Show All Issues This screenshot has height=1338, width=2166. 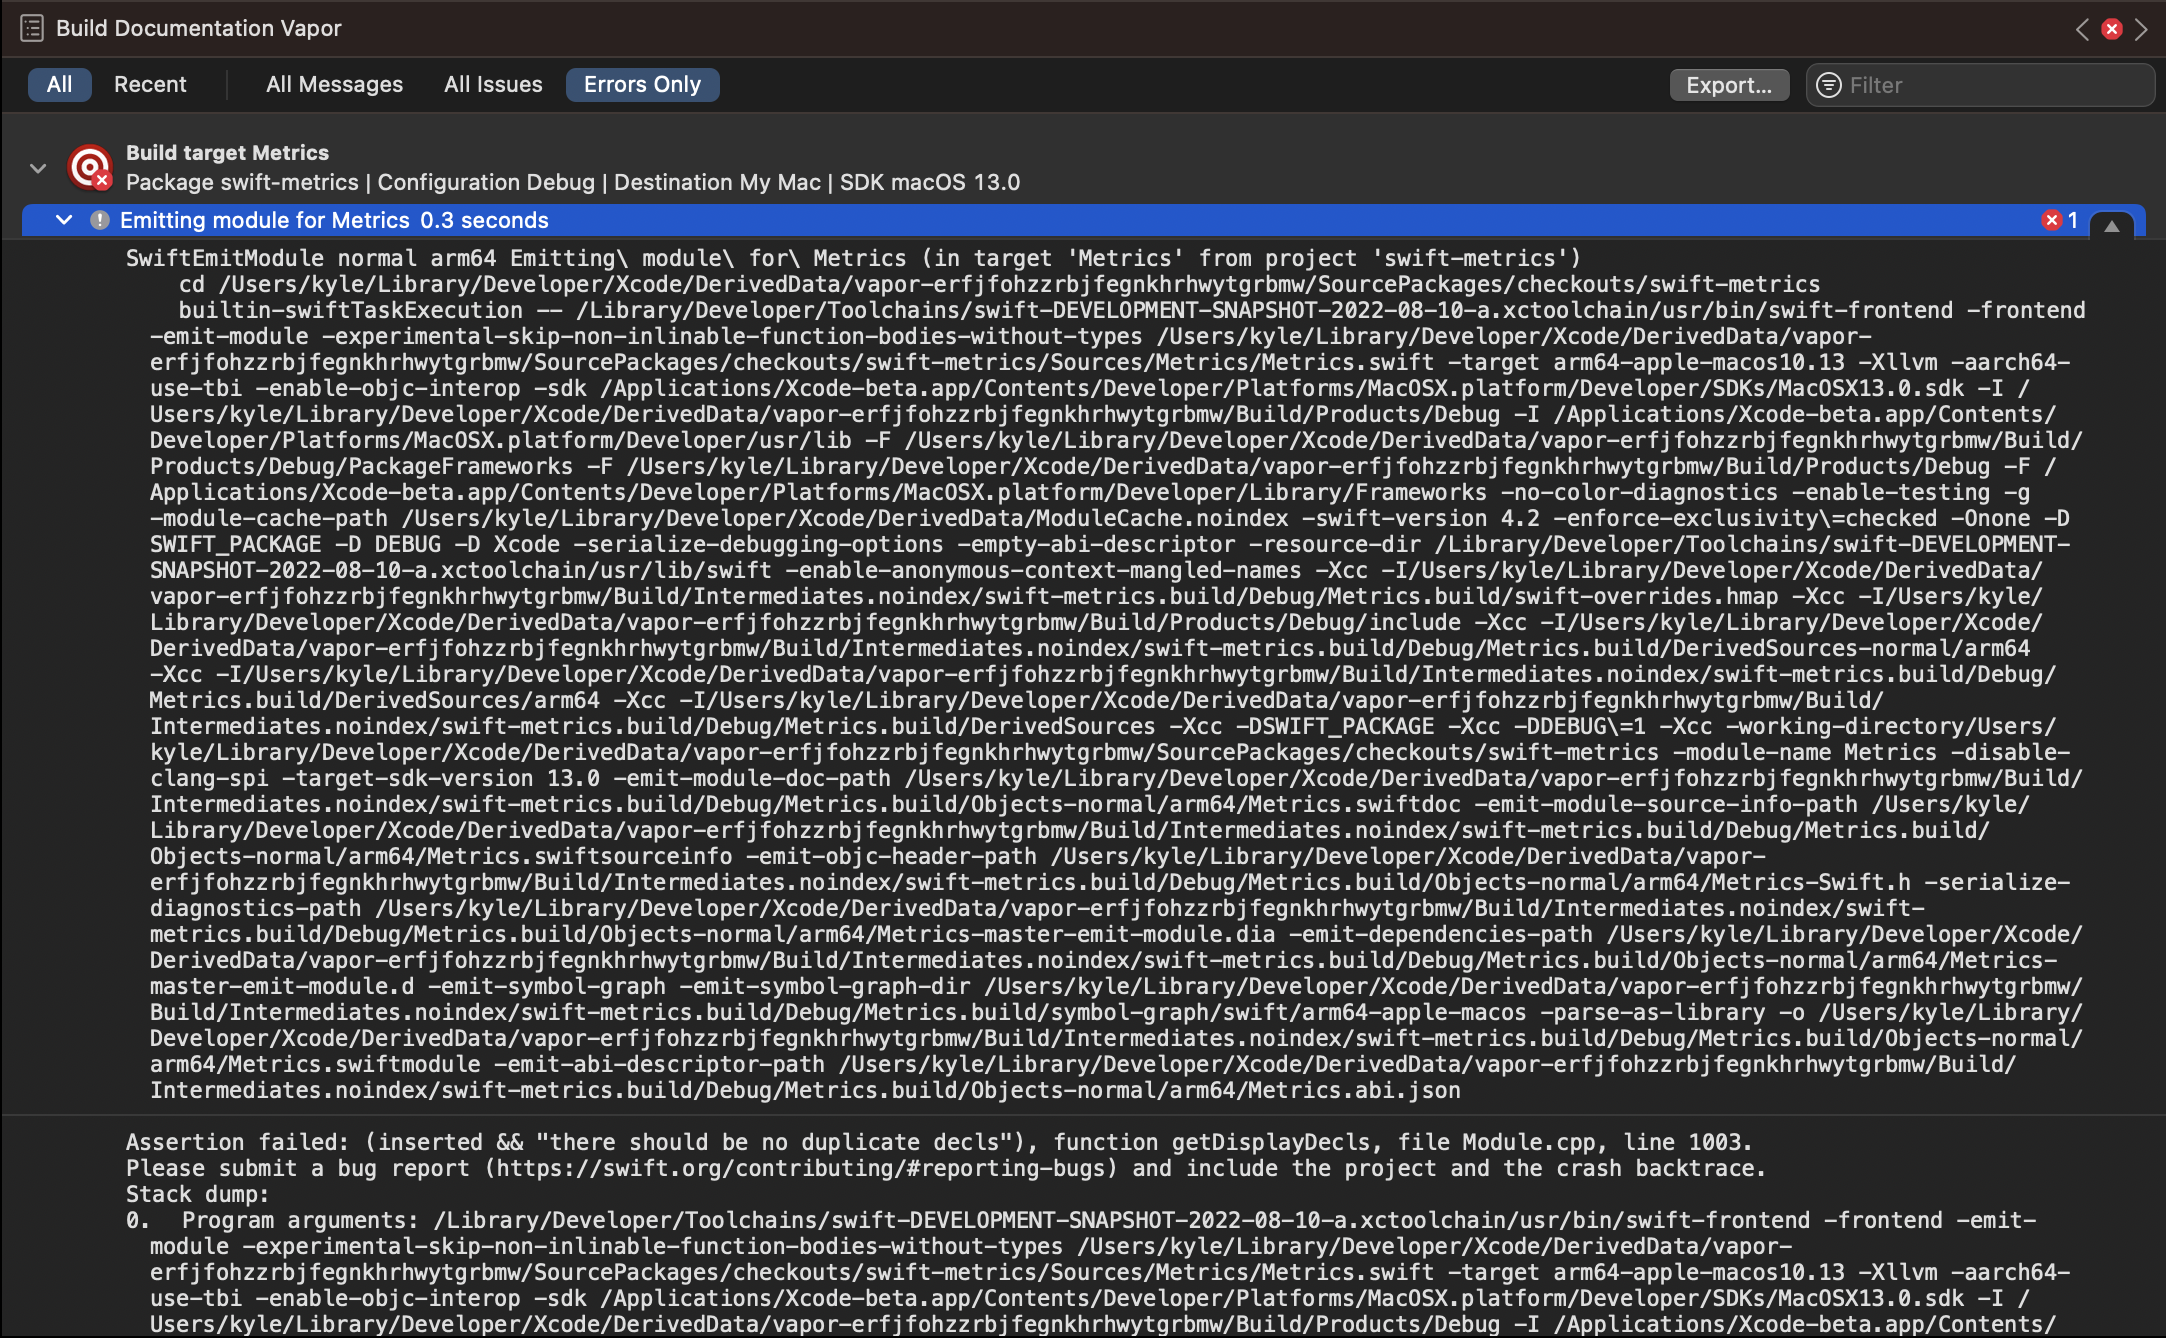click(x=493, y=84)
